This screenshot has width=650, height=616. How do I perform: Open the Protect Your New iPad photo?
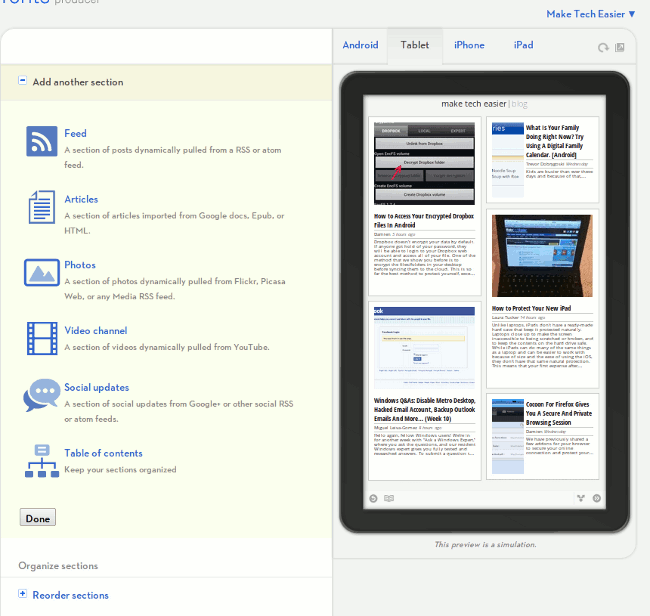tap(542, 256)
